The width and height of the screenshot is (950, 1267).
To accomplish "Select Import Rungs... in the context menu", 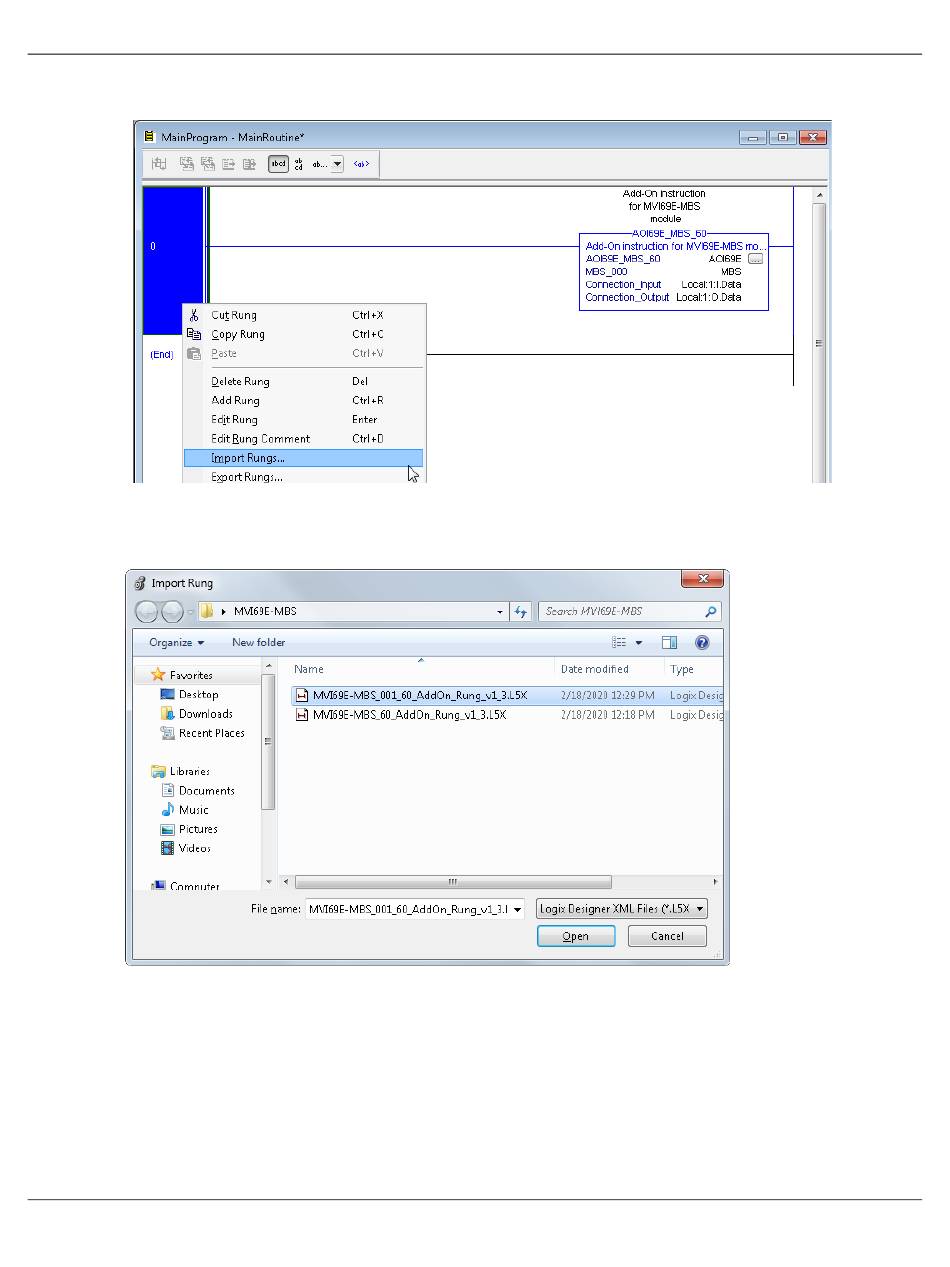I will tap(304, 458).
